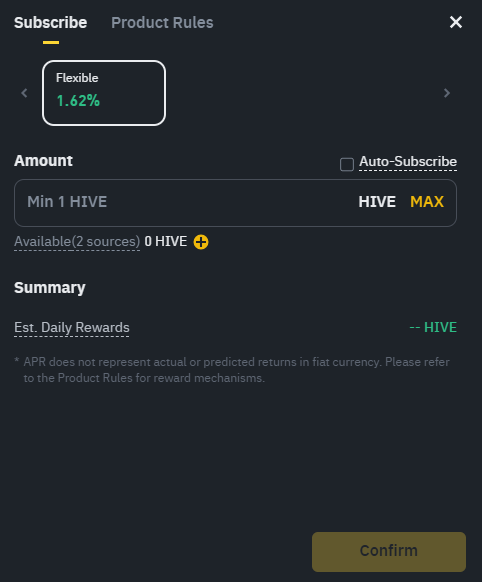Click the 0 HIVE available balance
Image resolution: width=482 pixels, height=582 pixels.
165,242
